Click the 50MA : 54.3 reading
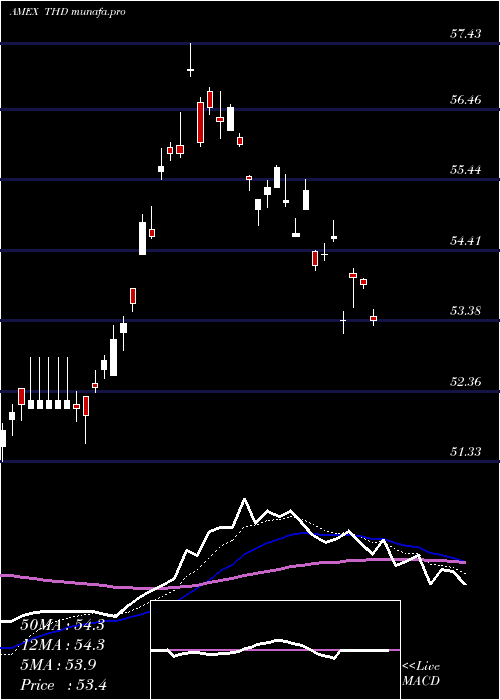This screenshot has width=500, height=700. tap(62, 625)
